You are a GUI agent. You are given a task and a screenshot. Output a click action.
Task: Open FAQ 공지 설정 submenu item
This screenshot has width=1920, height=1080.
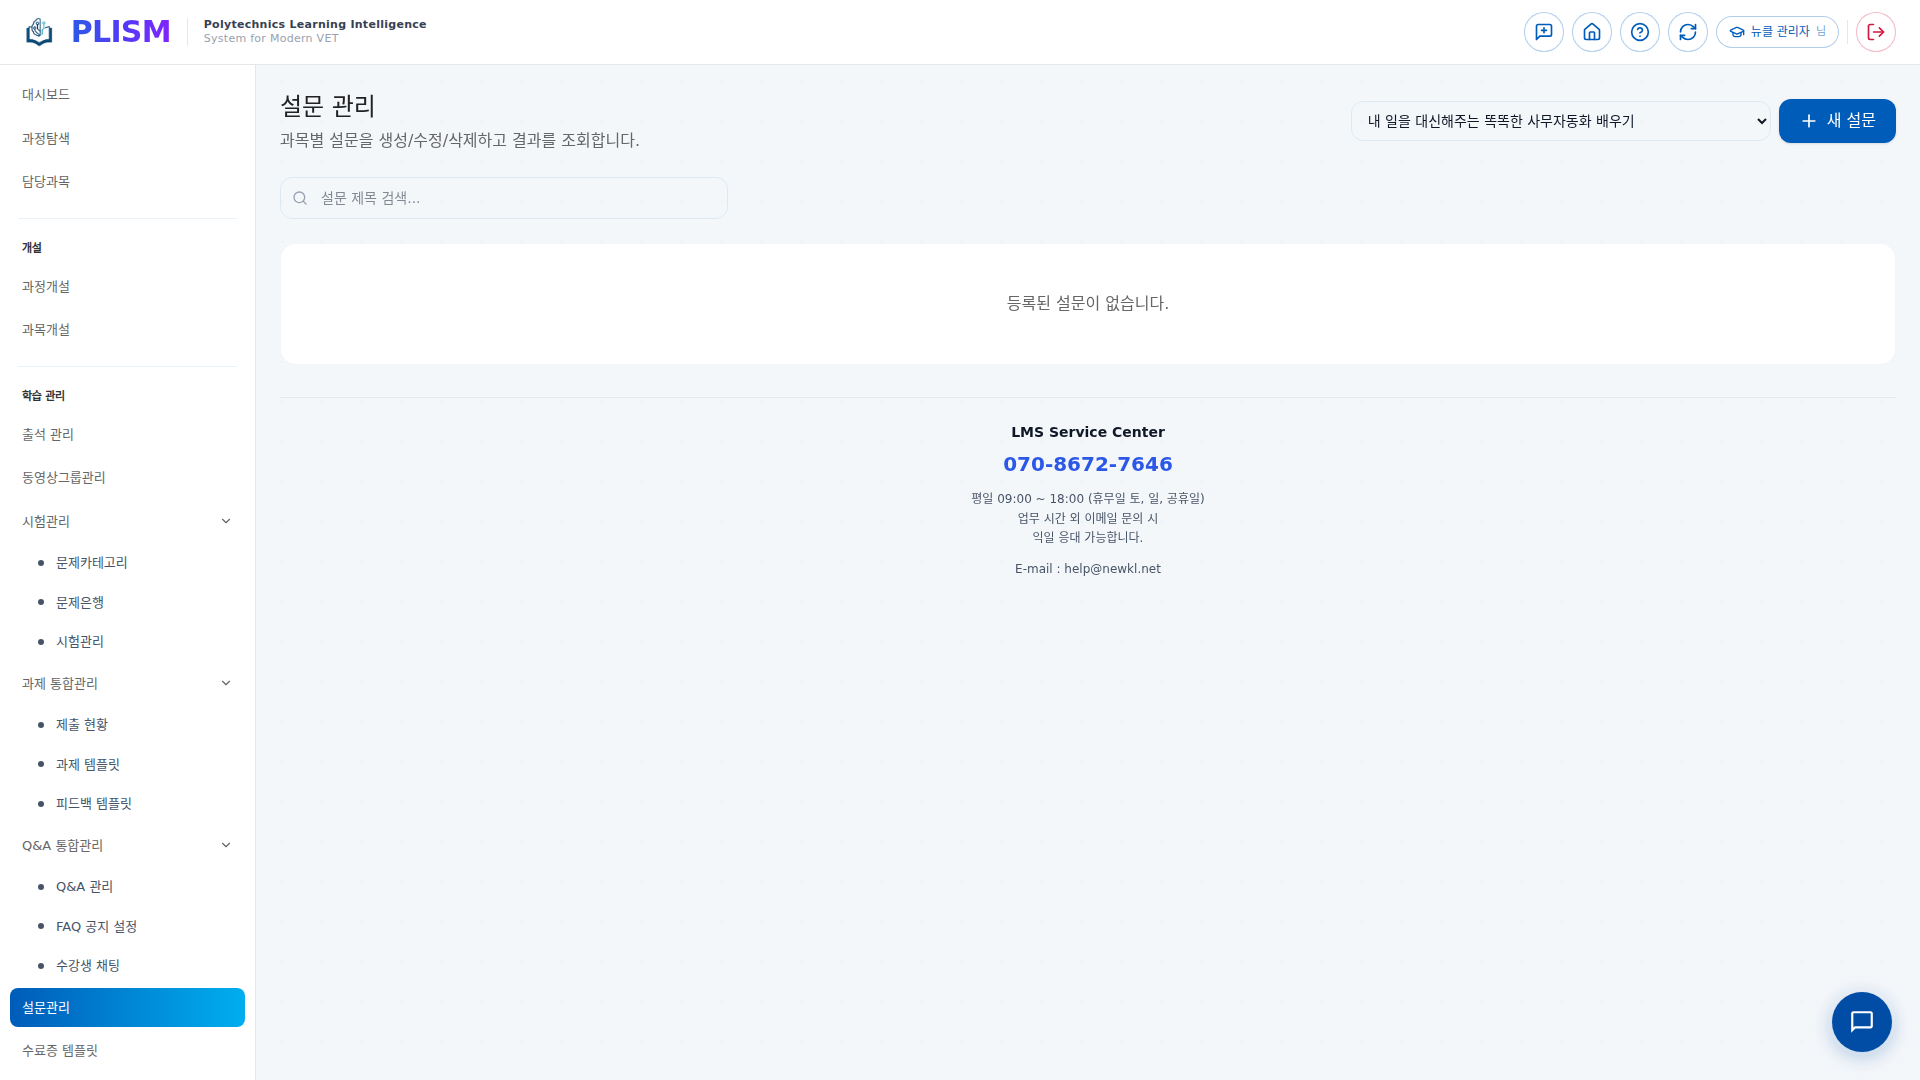(96, 926)
